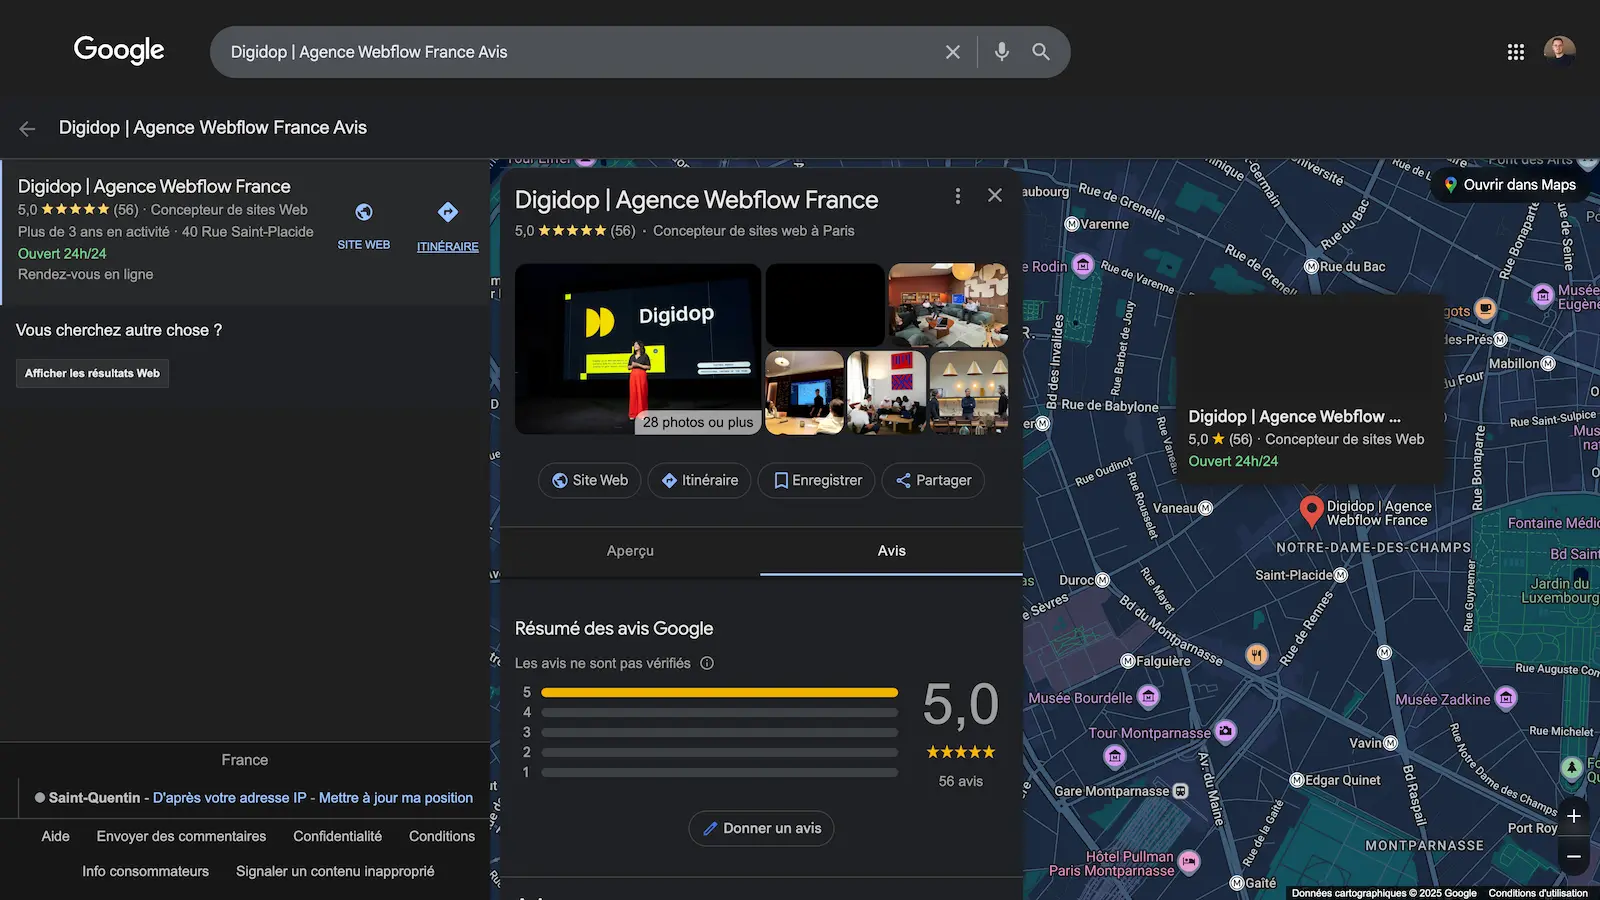The image size is (1600, 900).
Task: Switch to the Aperçu tab
Action: point(630,551)
